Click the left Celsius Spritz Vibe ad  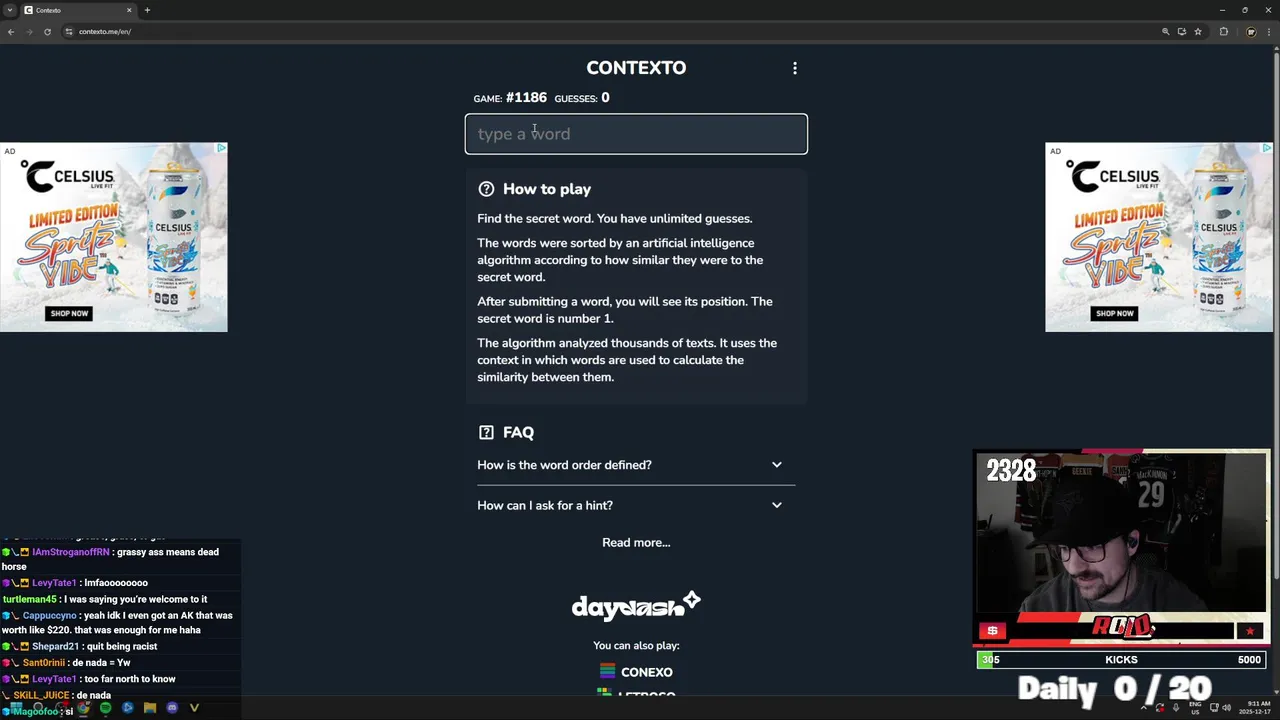coord(113,237)
